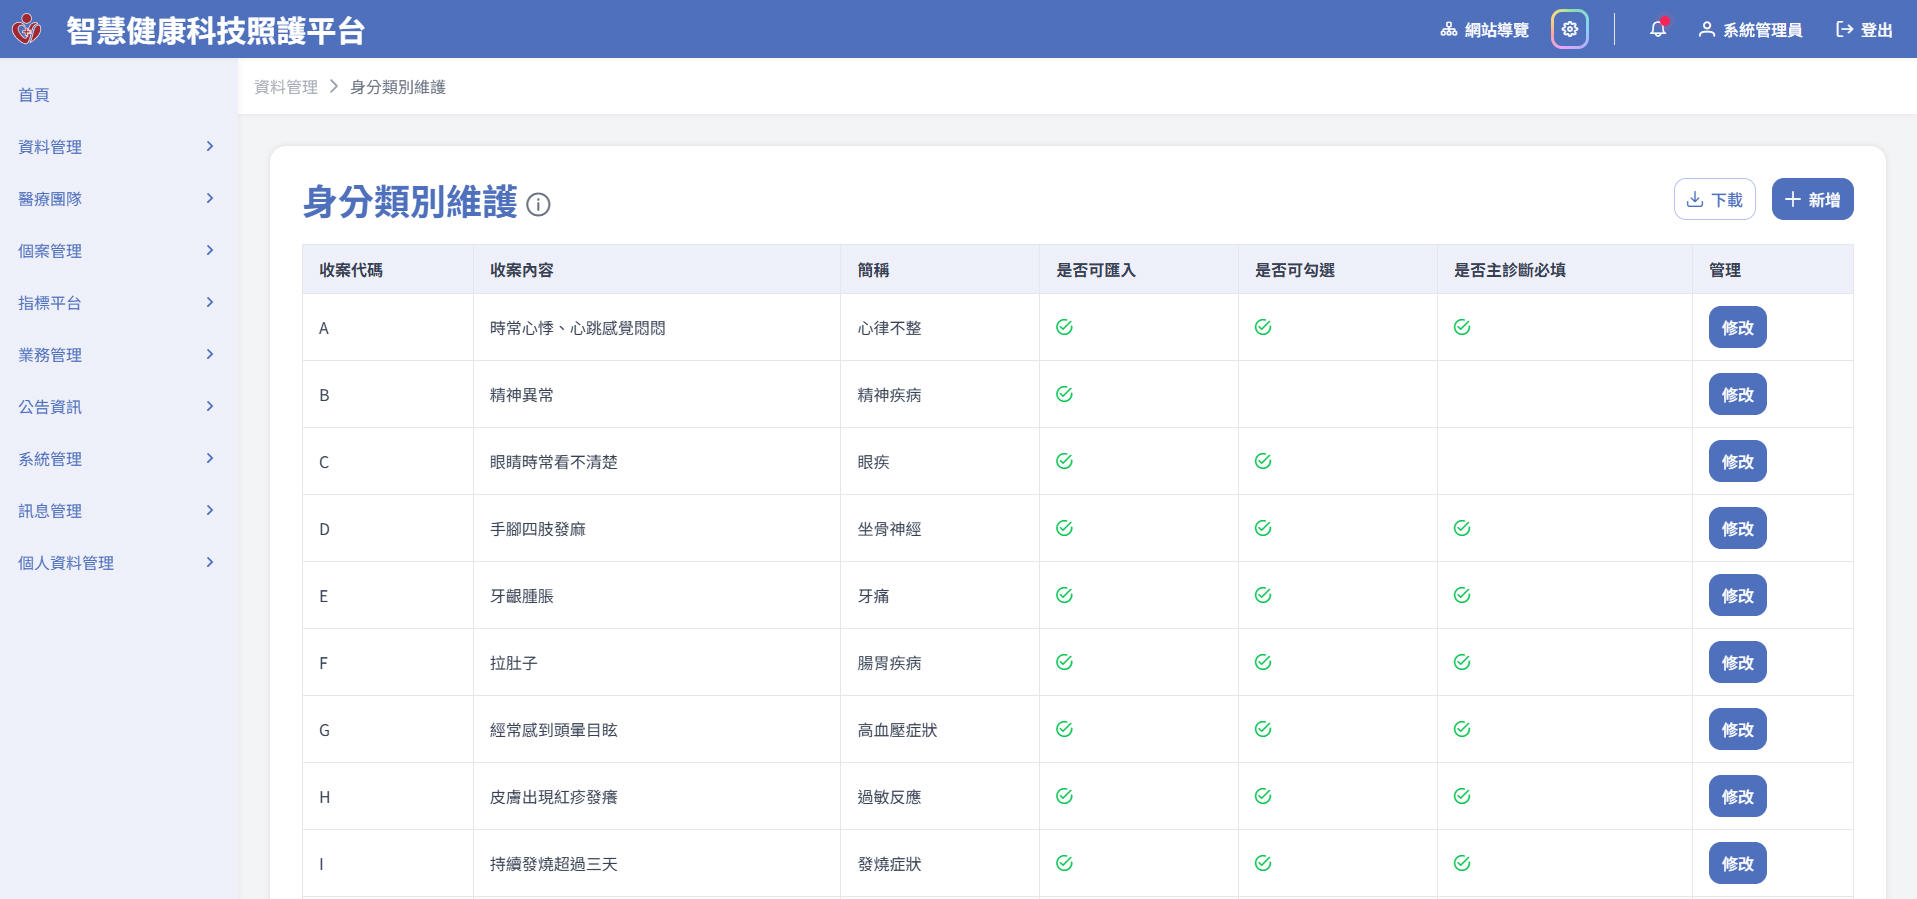Click the 下載 download button
Viewport: 1917px width, 899px height.
(1714, 199)
